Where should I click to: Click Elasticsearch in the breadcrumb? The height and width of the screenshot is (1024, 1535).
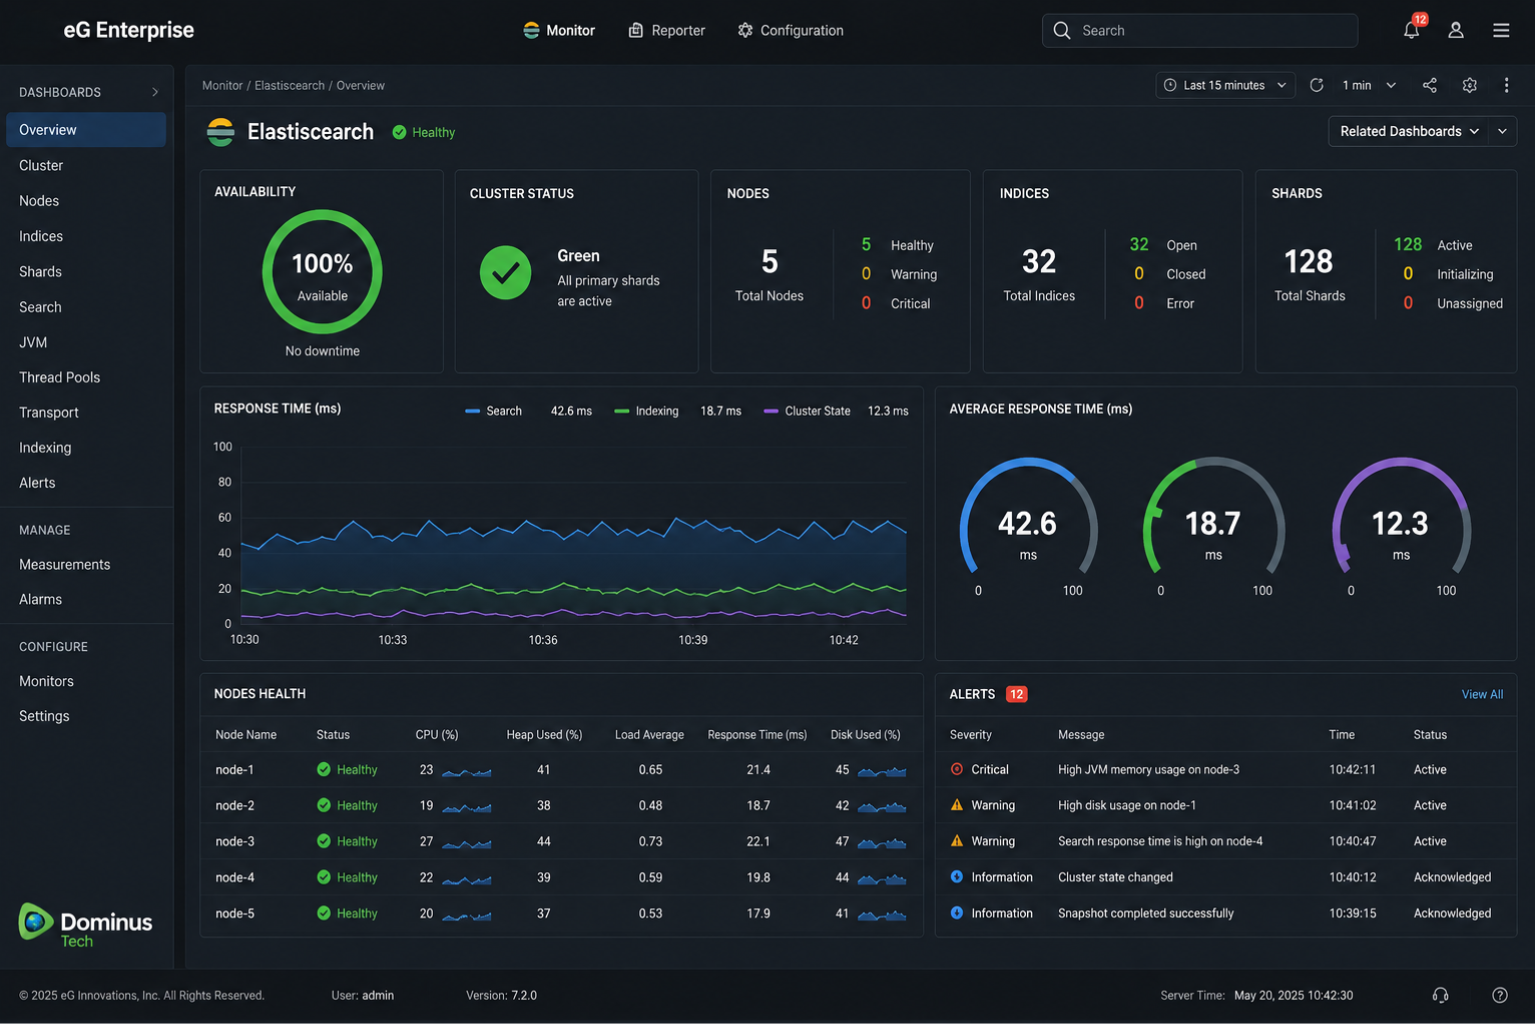click(x=289, y=85)
